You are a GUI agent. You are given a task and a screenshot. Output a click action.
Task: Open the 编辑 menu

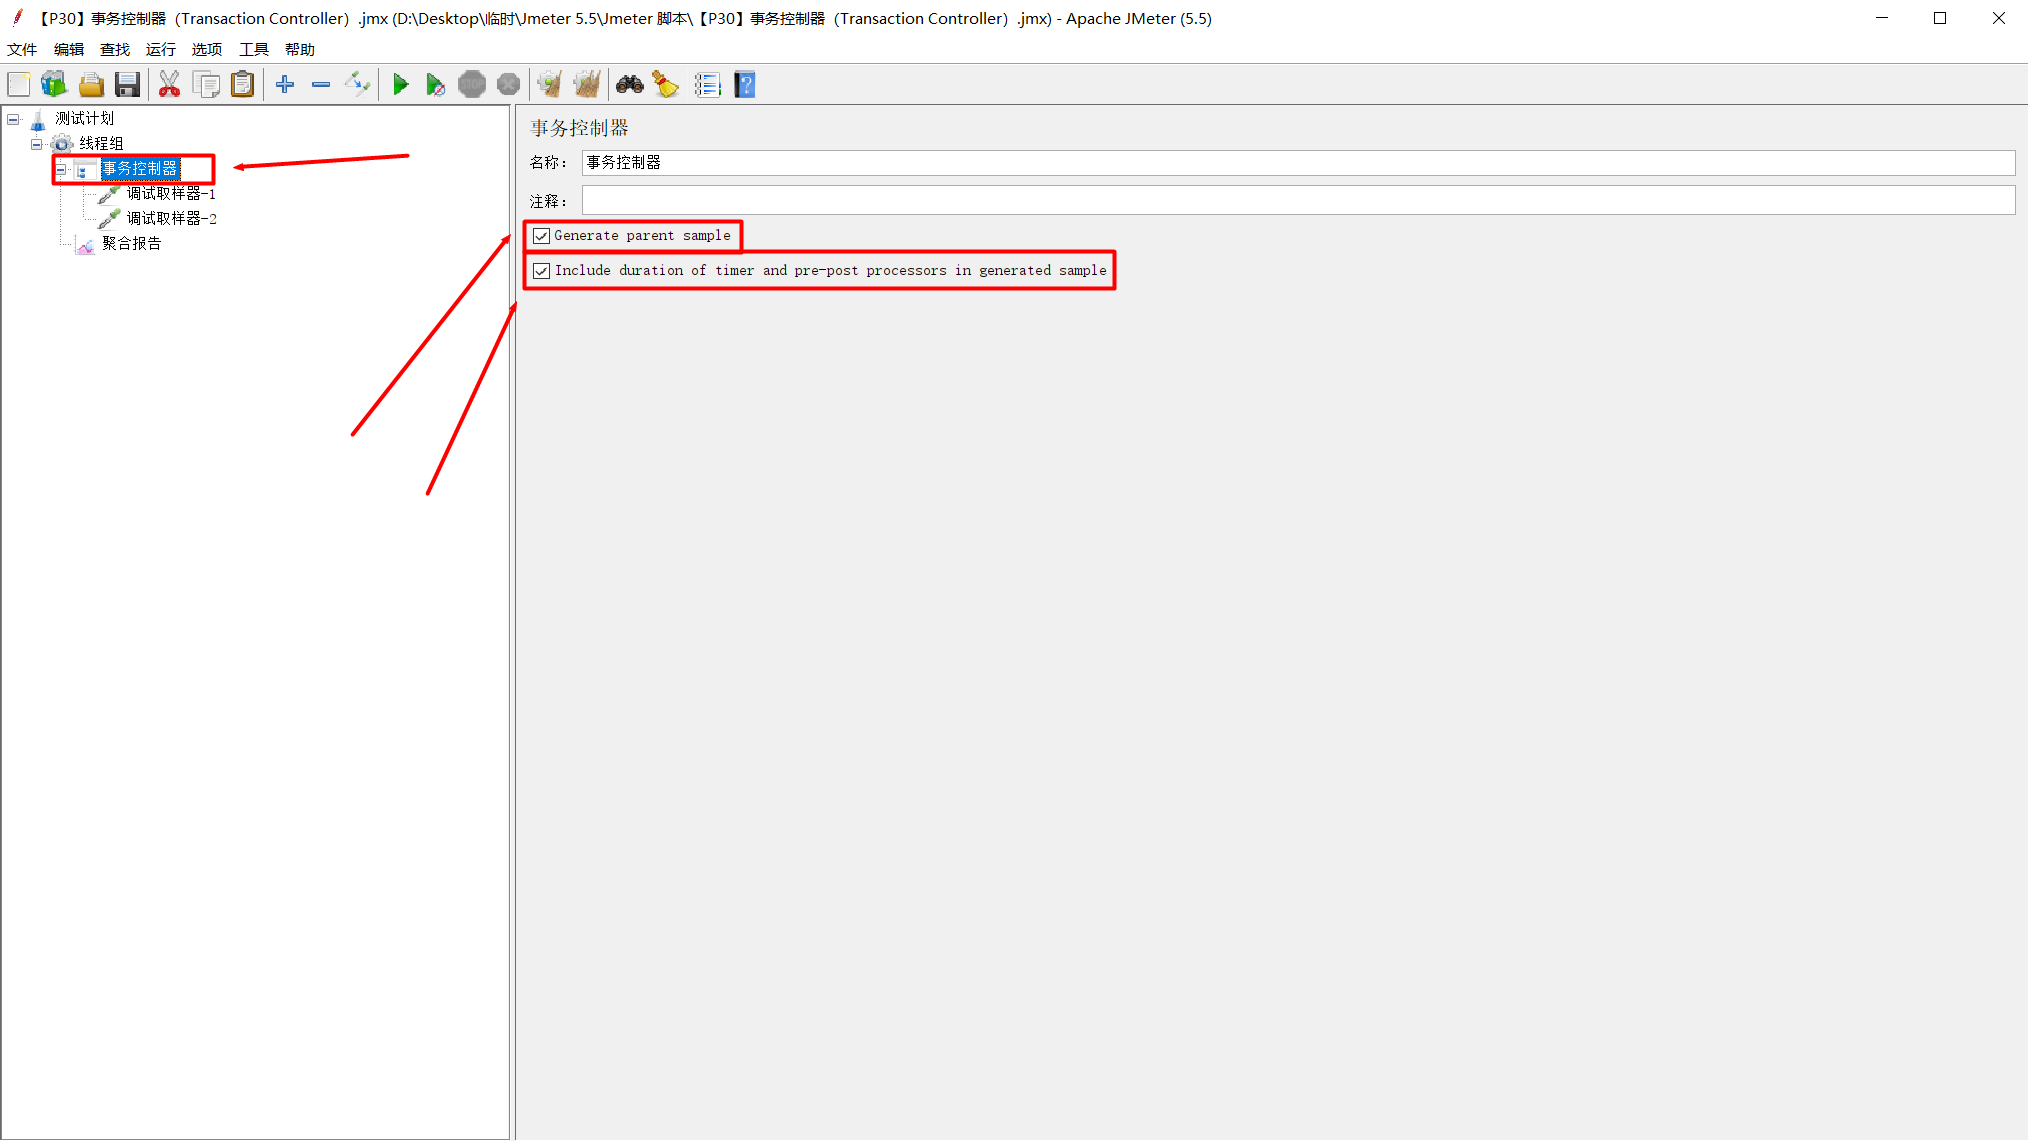(69, 49)
